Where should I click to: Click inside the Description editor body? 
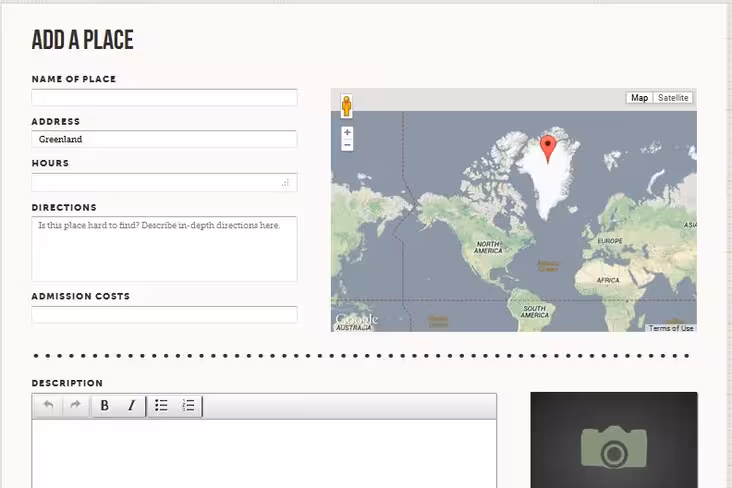[x=264, y=454]
